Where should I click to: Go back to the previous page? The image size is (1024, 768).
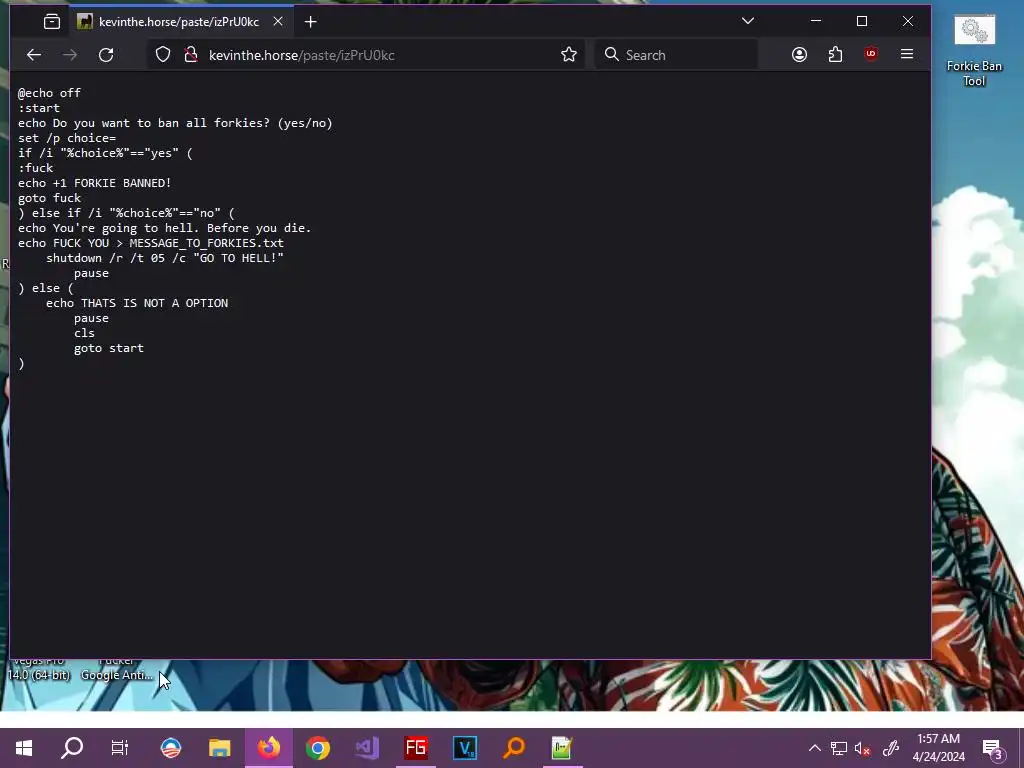[x=34, y=55]
